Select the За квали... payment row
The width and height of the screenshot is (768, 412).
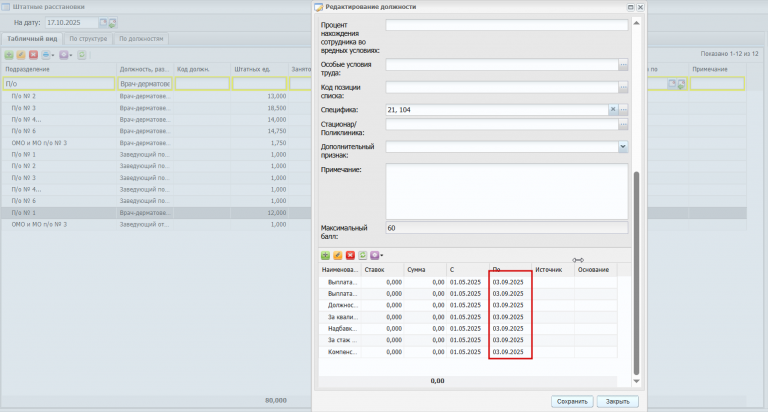point(468,317)
